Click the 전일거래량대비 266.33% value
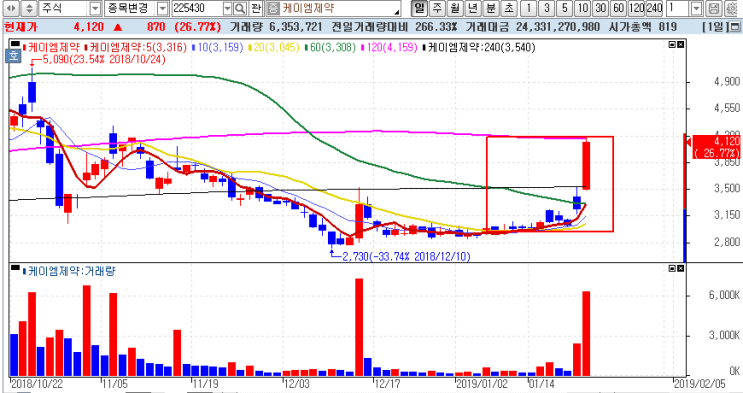743x393 pixels. [436, 27]
